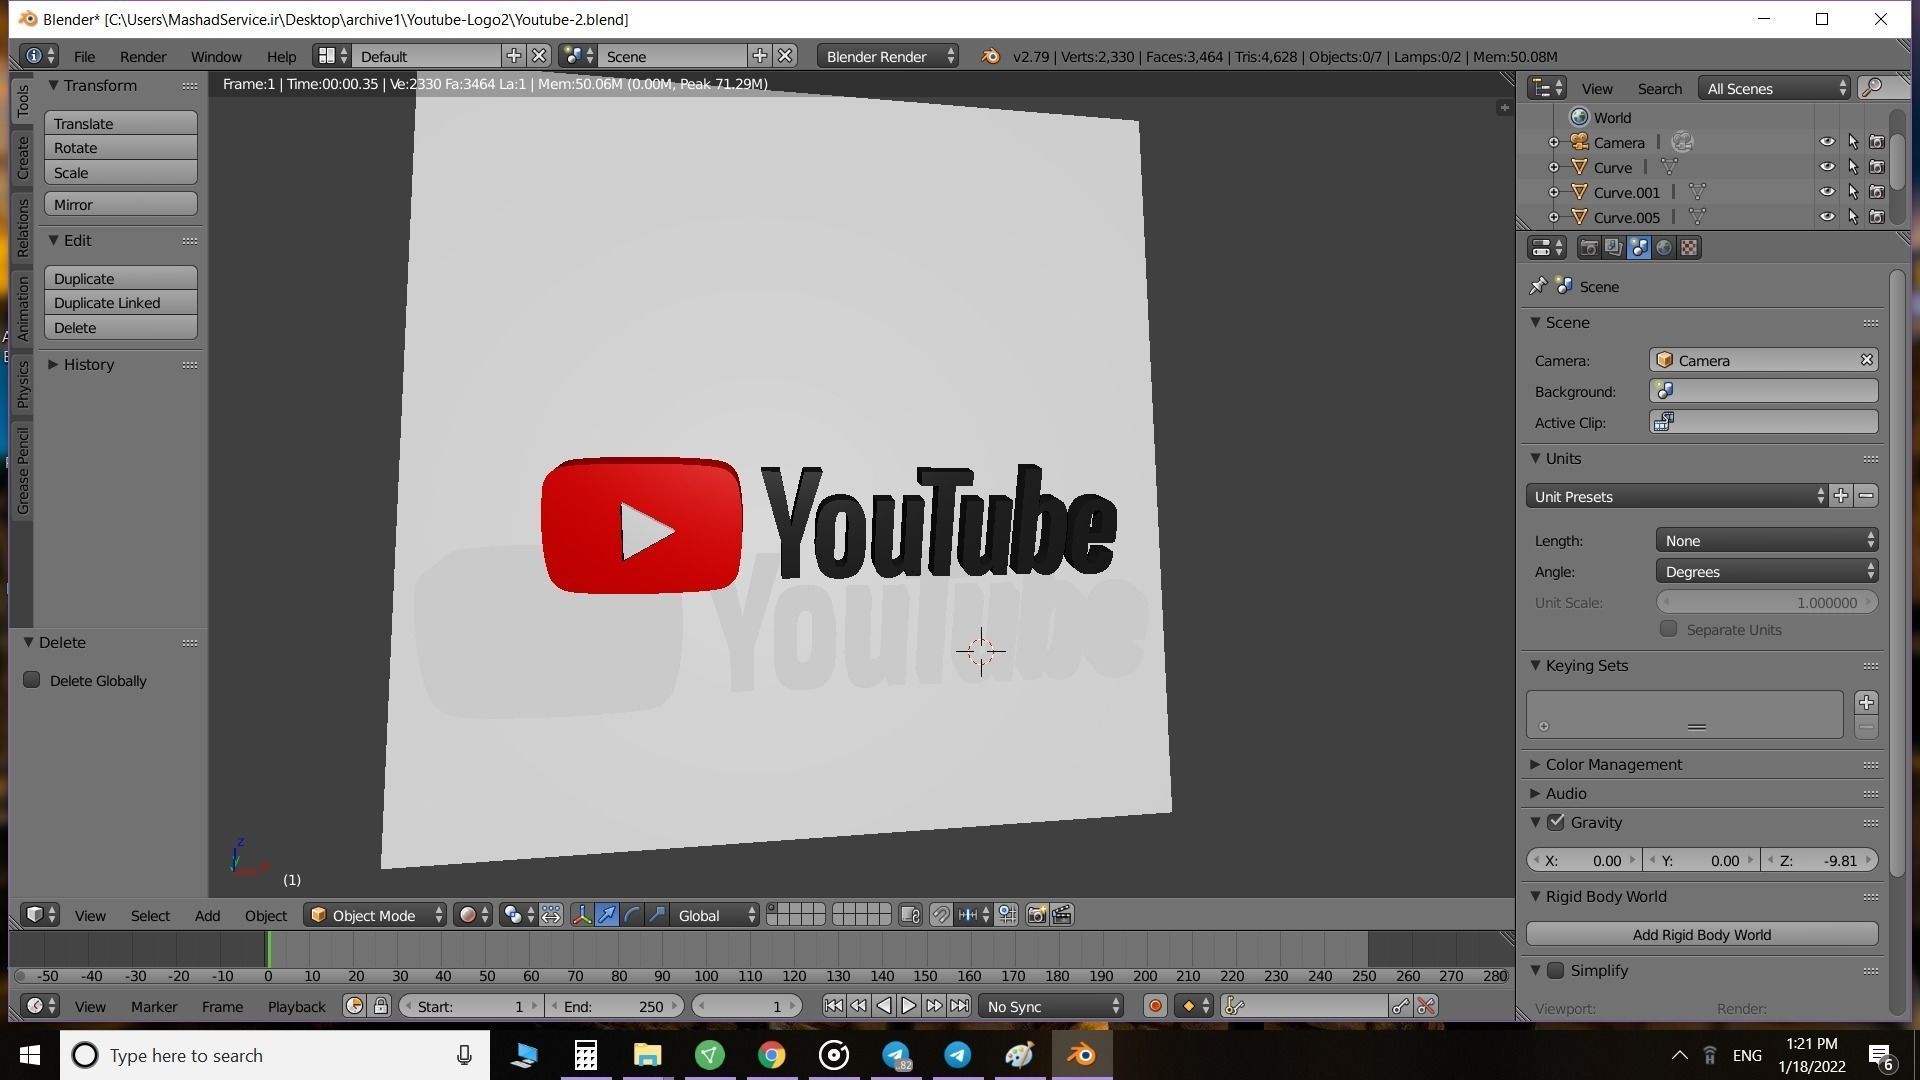This screenshot has width=1920, height=1080.
Task: Open the Render properties tab (camera icon)
Action: [1589, 248]
